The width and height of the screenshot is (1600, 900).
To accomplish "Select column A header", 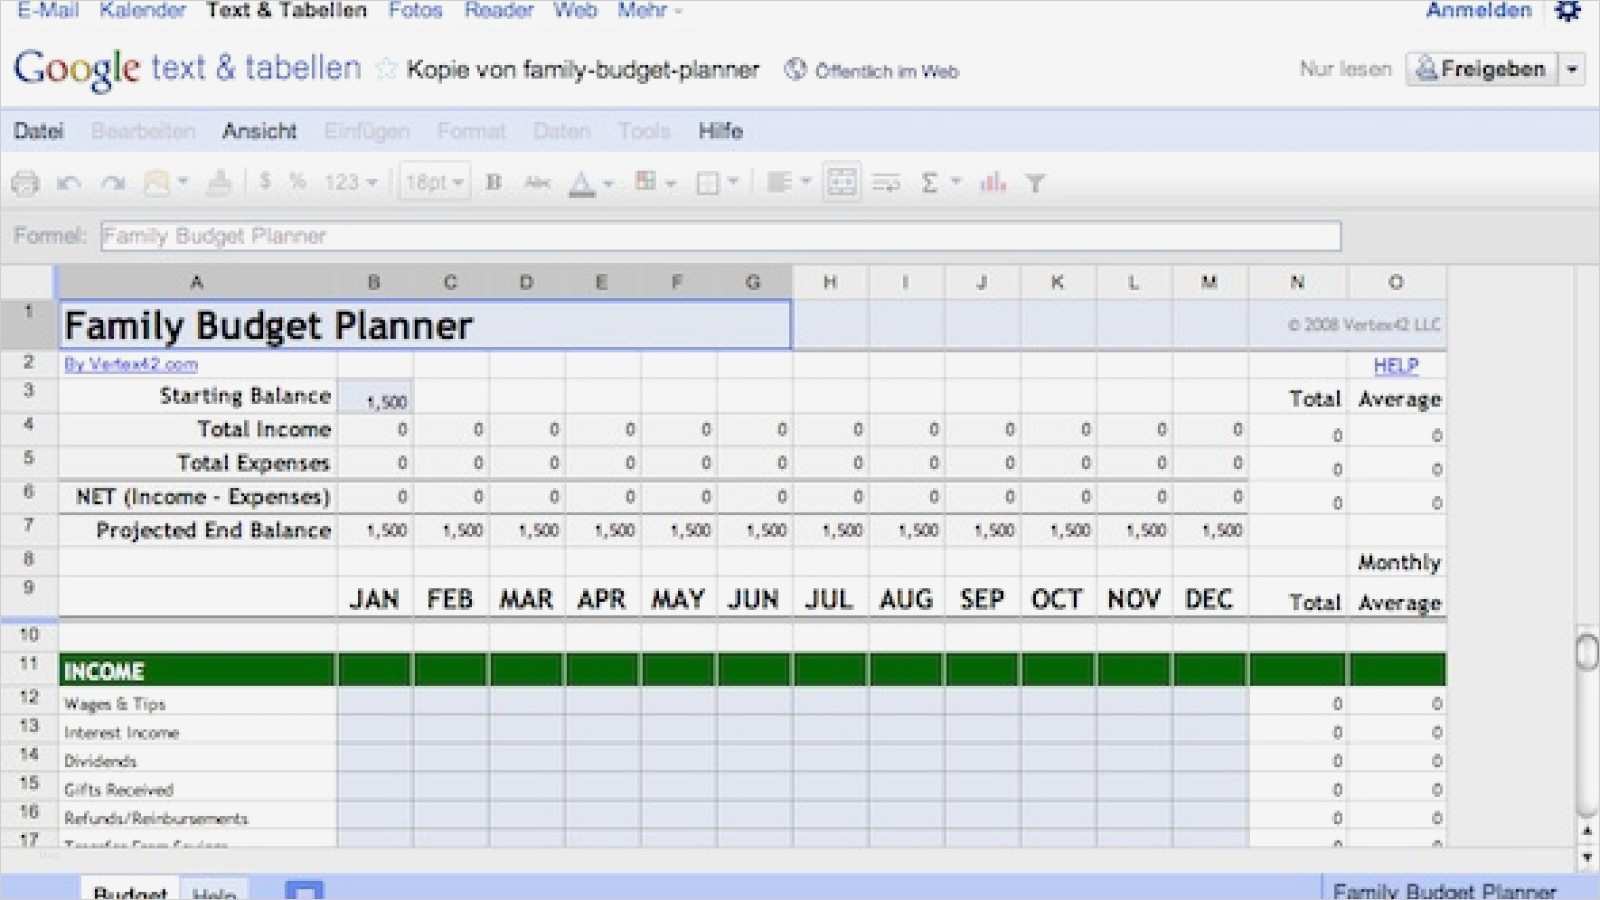I will coord(197,282).
